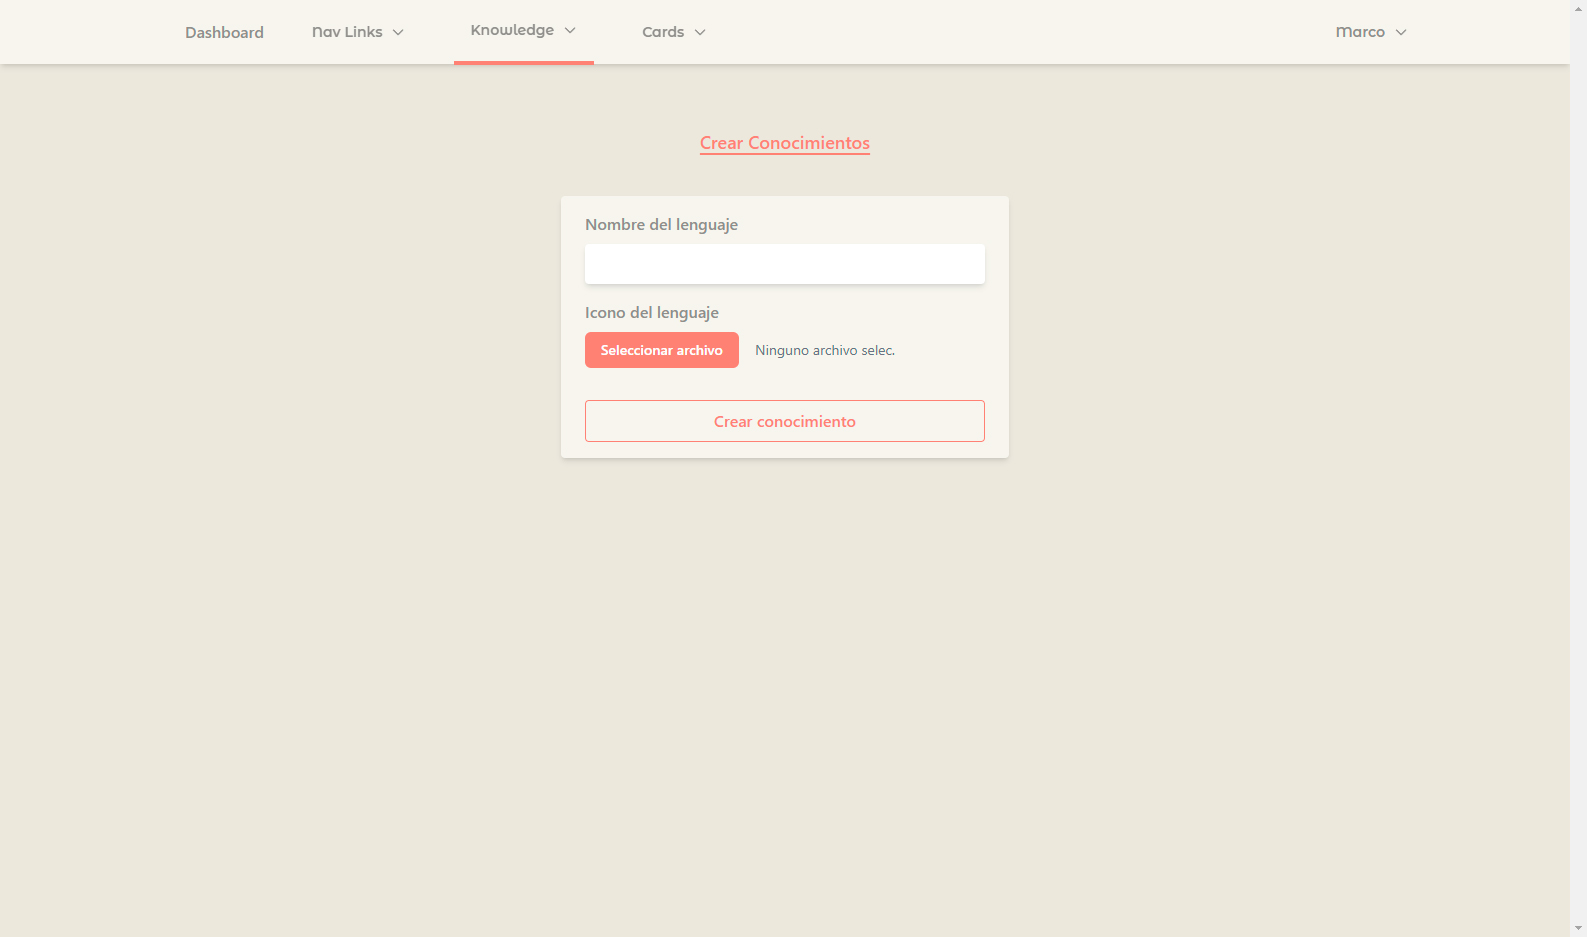This screenshot has height=937, width=1587.
Task: Open the Cards dropdown arrow
Action: [x=700, y=32]
